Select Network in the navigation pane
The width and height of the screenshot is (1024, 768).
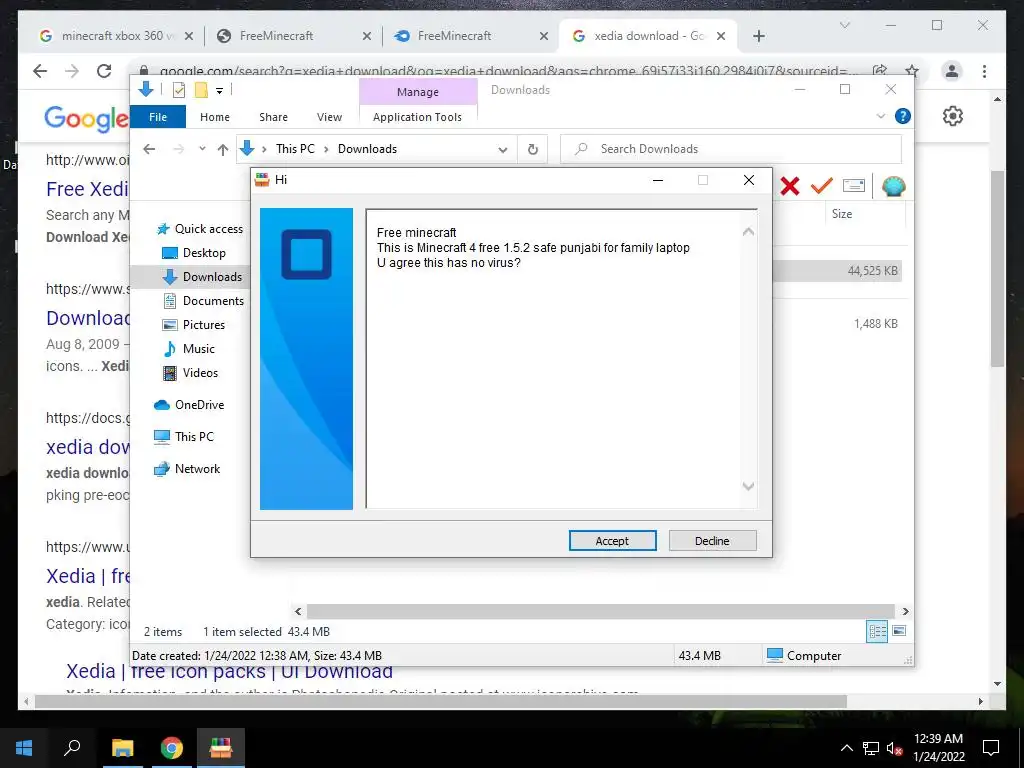pos(197,469)
